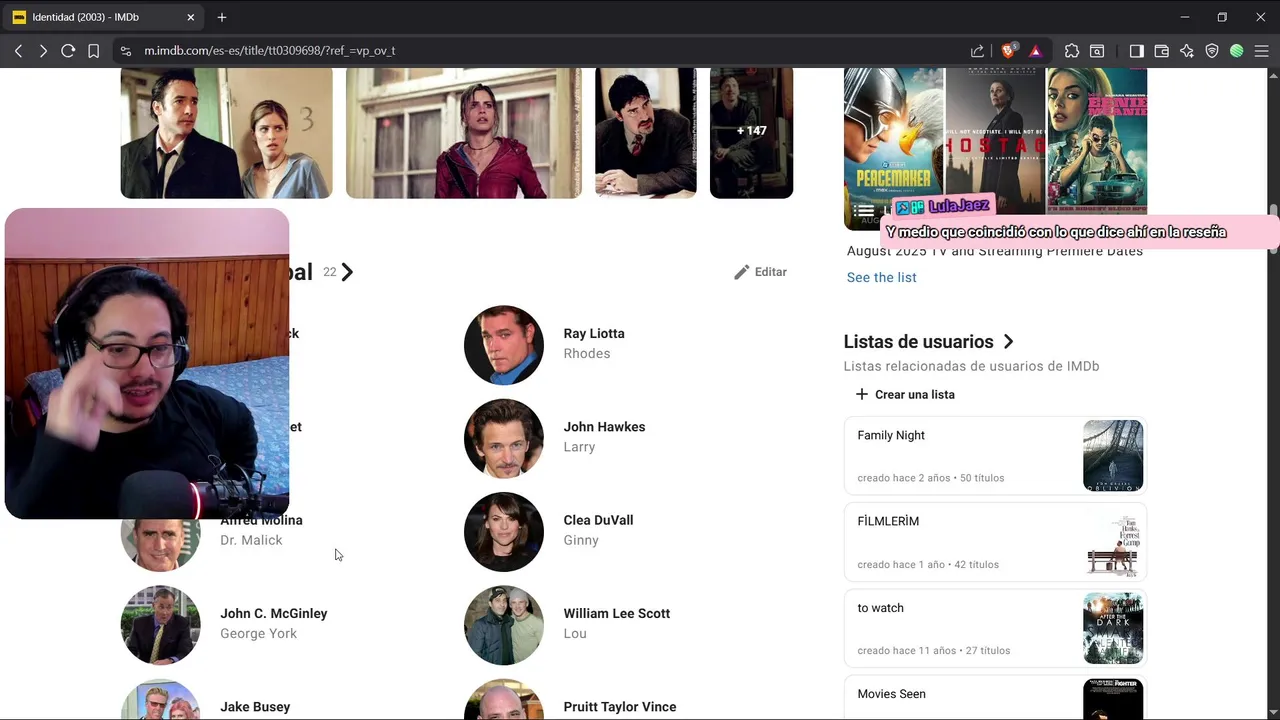Open the +147 more photos thumbnail
This screenshot has height=720, width=1280.
751,132
